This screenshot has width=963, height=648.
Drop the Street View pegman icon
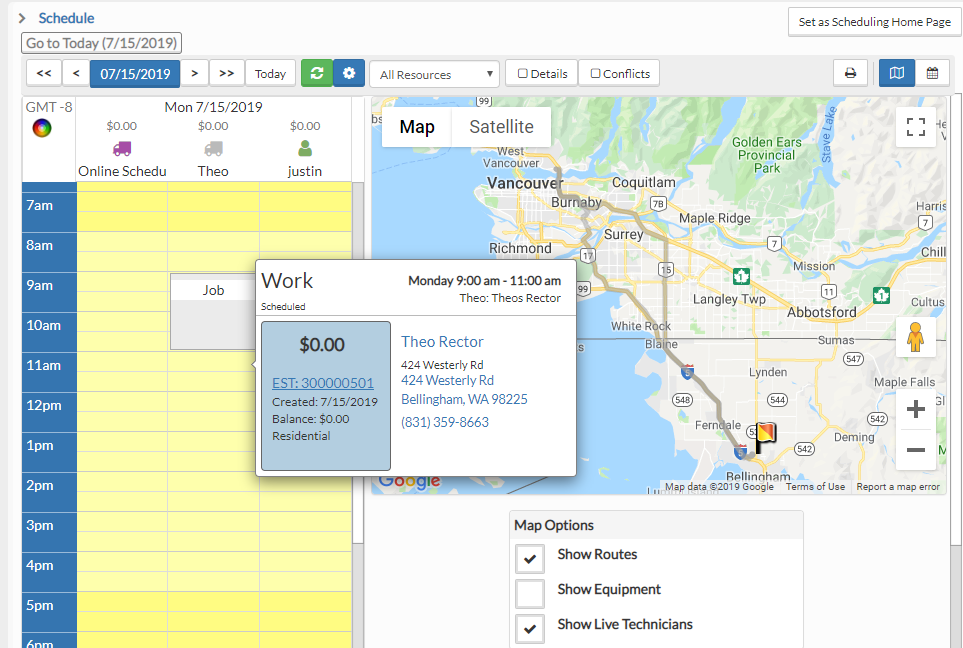[x=915, y=338]
